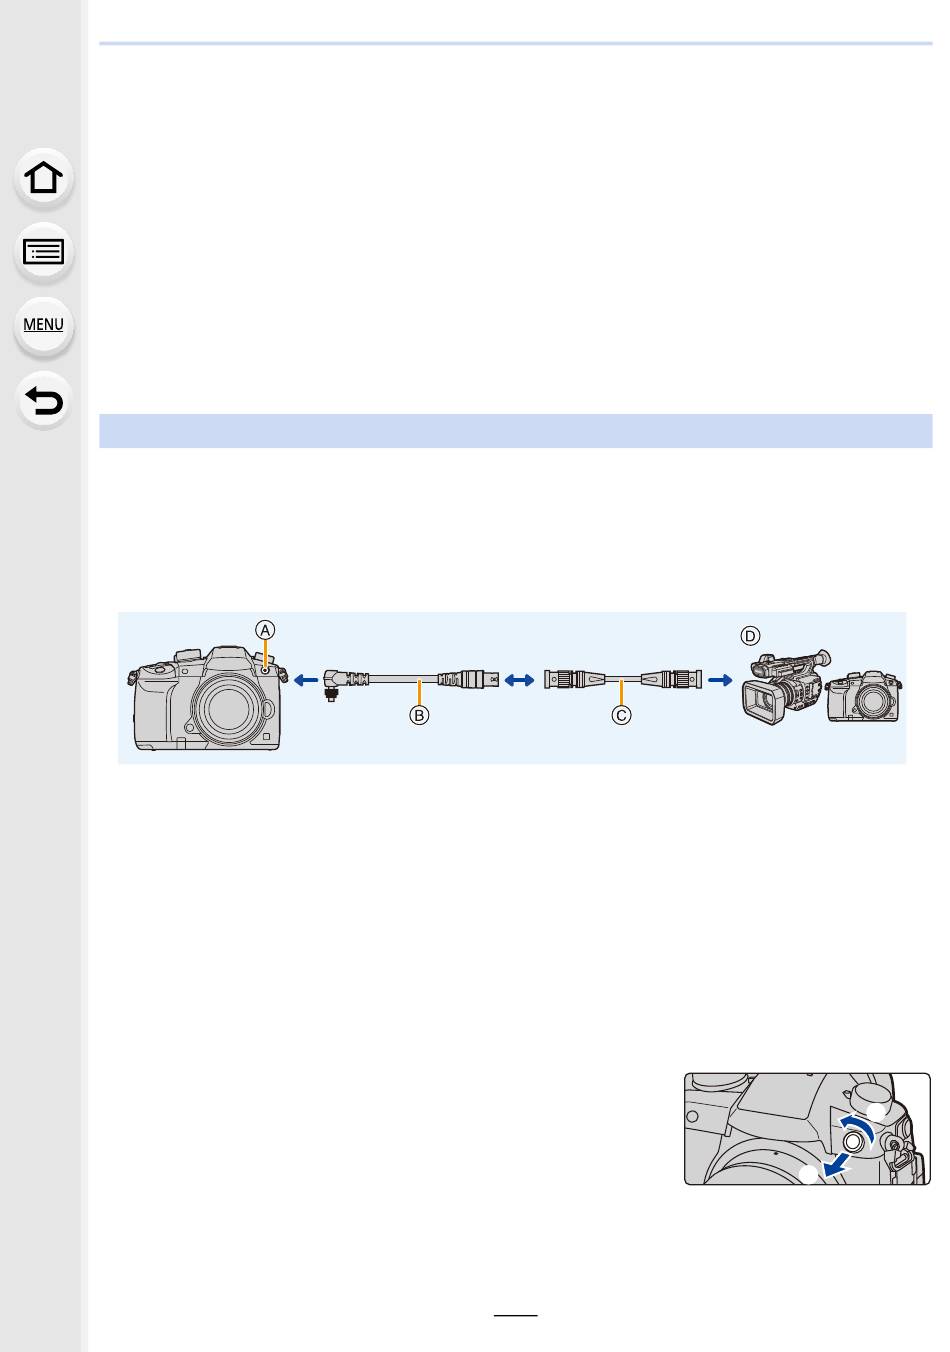The image size is (950, 1352).
Task: Click the small camera beside the camcorder
Action: point(865,695)
